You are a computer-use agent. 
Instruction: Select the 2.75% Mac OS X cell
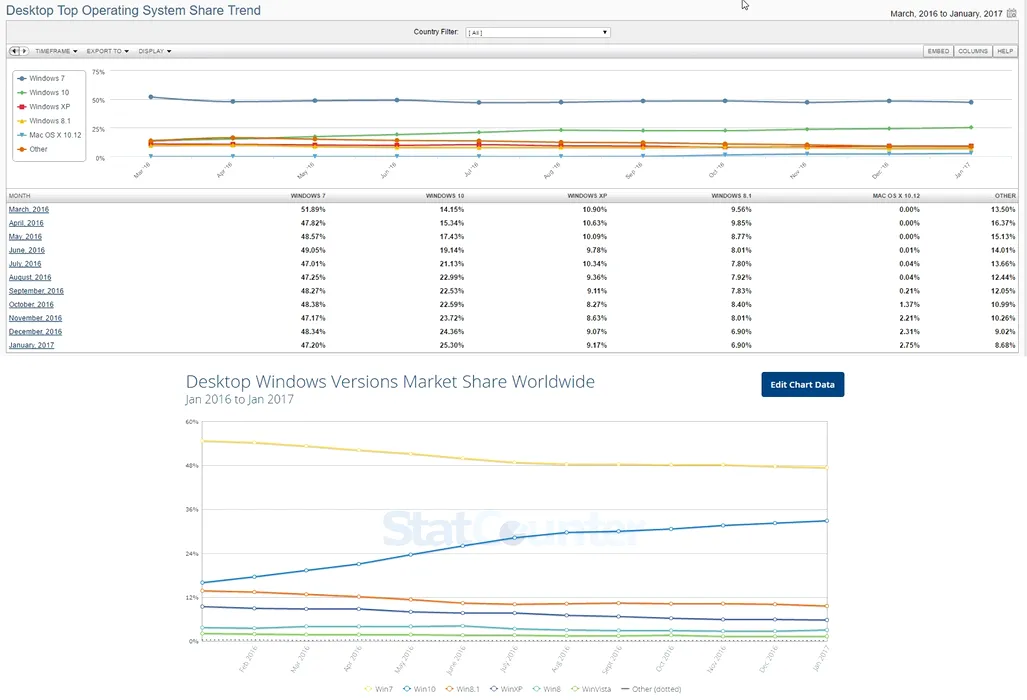click(x=909, y=345)
